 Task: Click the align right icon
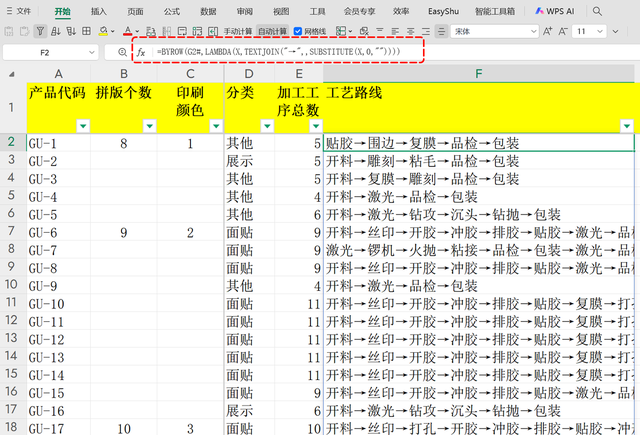pyautogui.click(x=426, y=31)
